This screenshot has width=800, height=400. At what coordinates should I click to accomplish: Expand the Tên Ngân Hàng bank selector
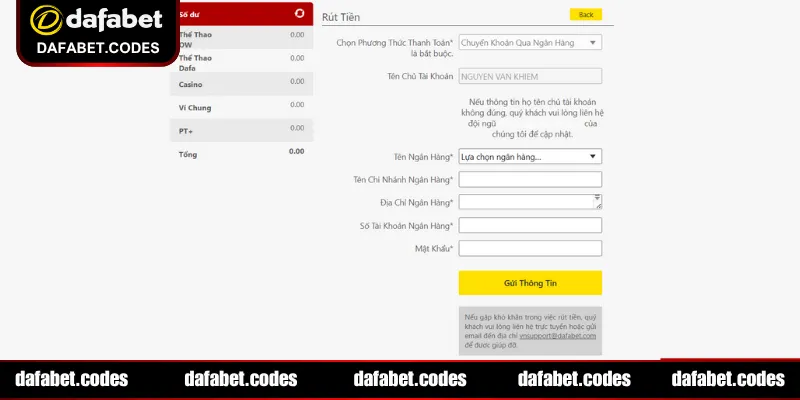coord(529,156)
